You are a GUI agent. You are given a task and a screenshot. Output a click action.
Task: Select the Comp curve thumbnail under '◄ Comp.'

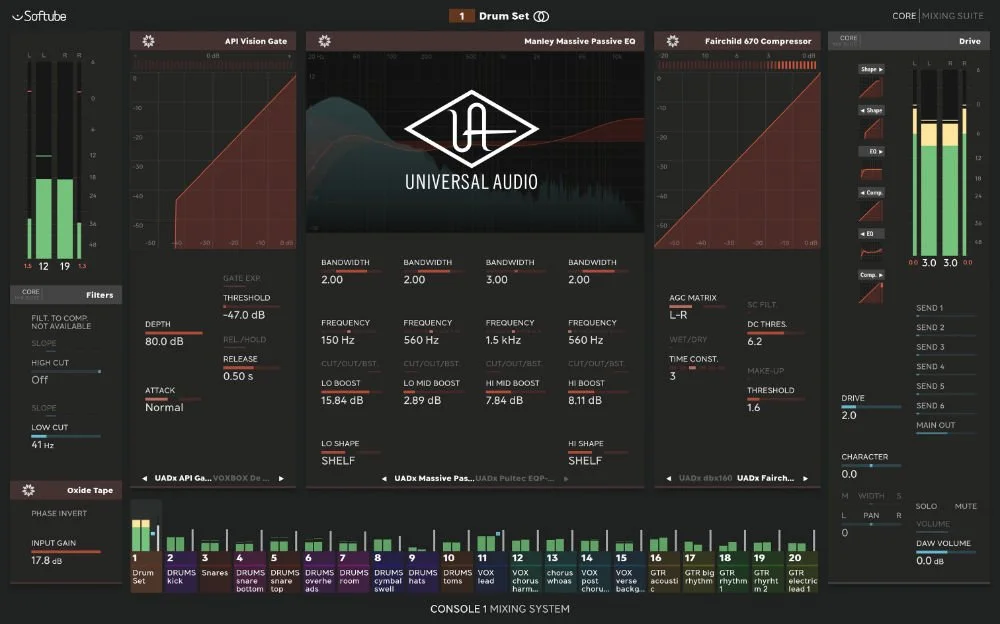pos(871,212)
